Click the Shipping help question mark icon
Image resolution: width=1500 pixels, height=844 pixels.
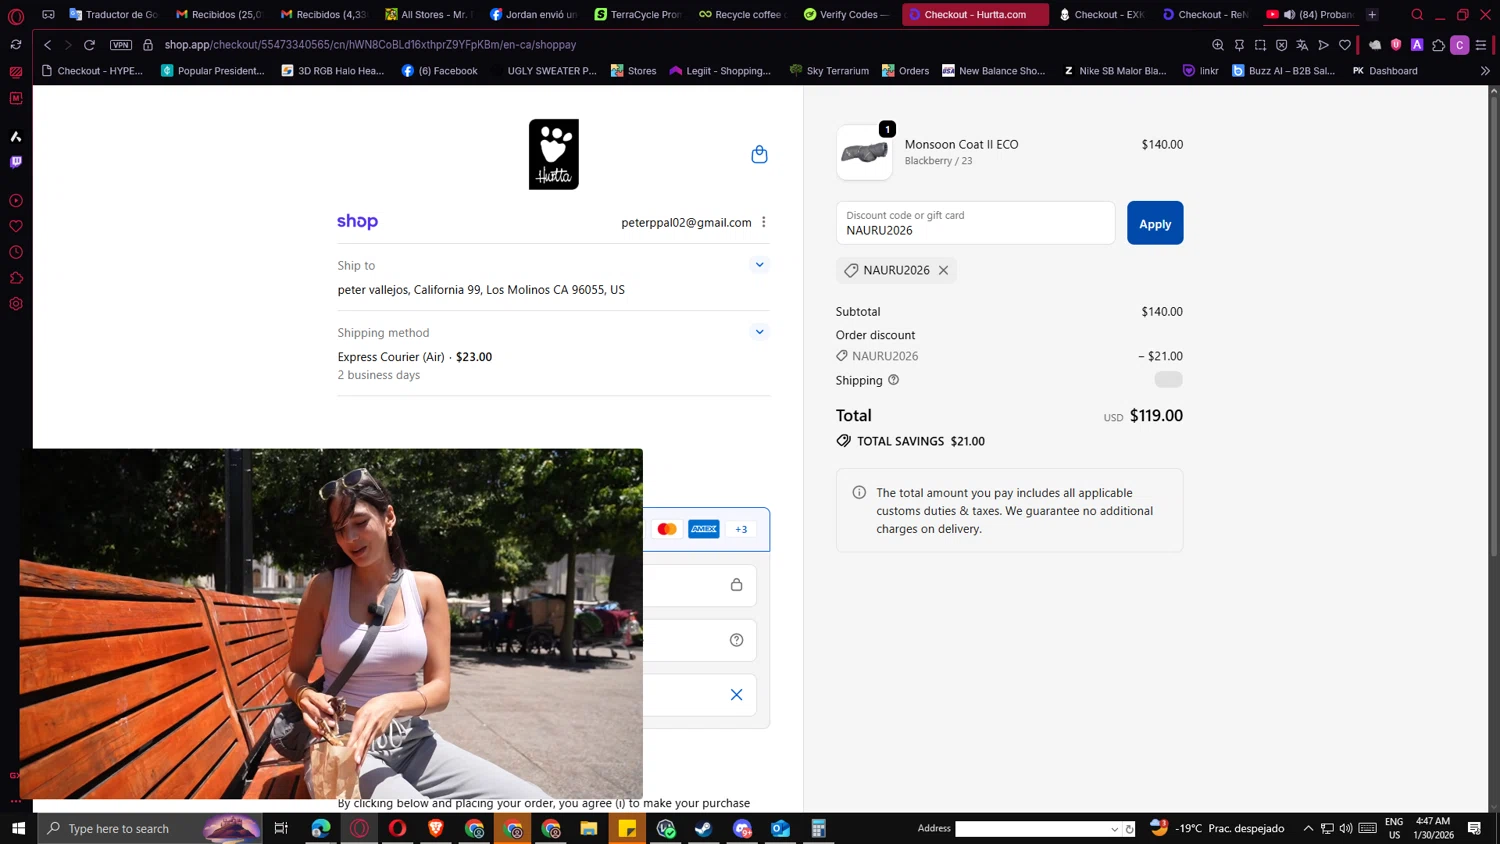point(893,380)
